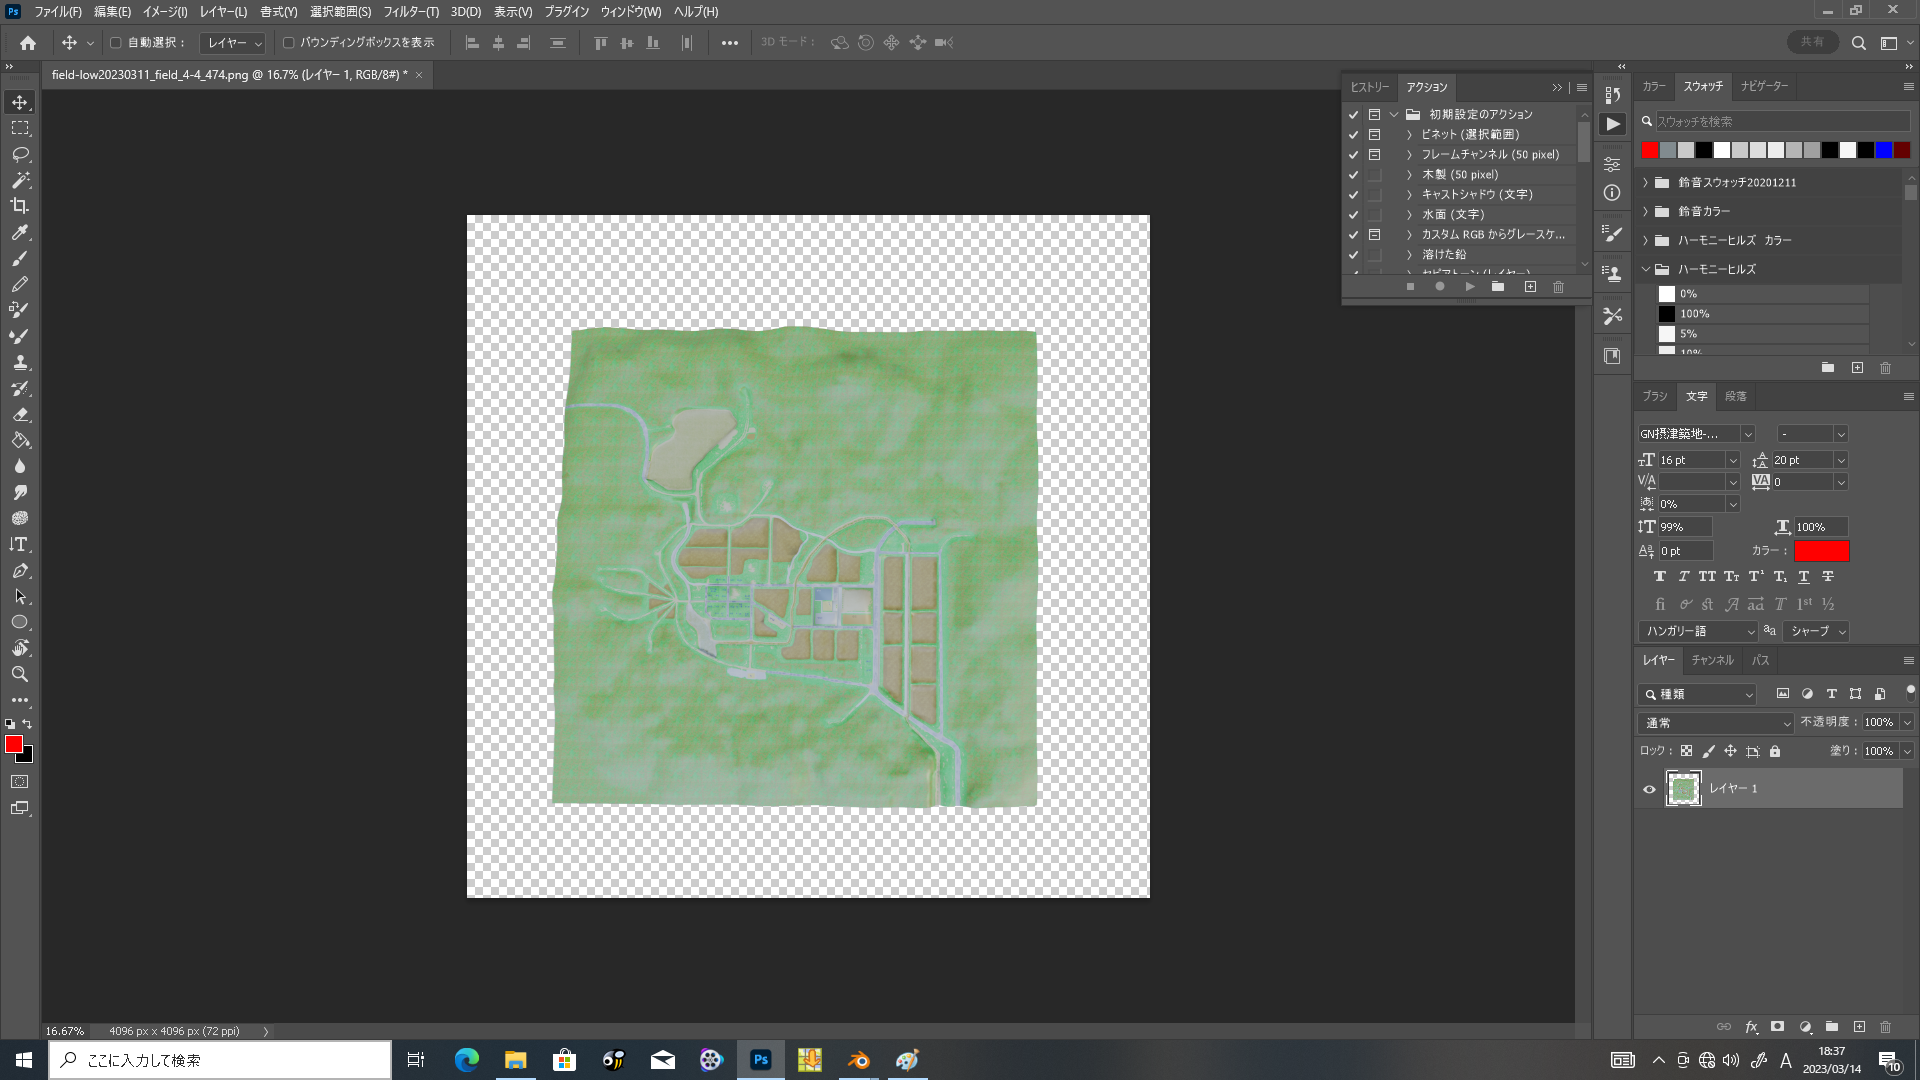Enable バウンディングボックスを表示 checkbox
1920x1080 pixels.
tap(289, 43)
